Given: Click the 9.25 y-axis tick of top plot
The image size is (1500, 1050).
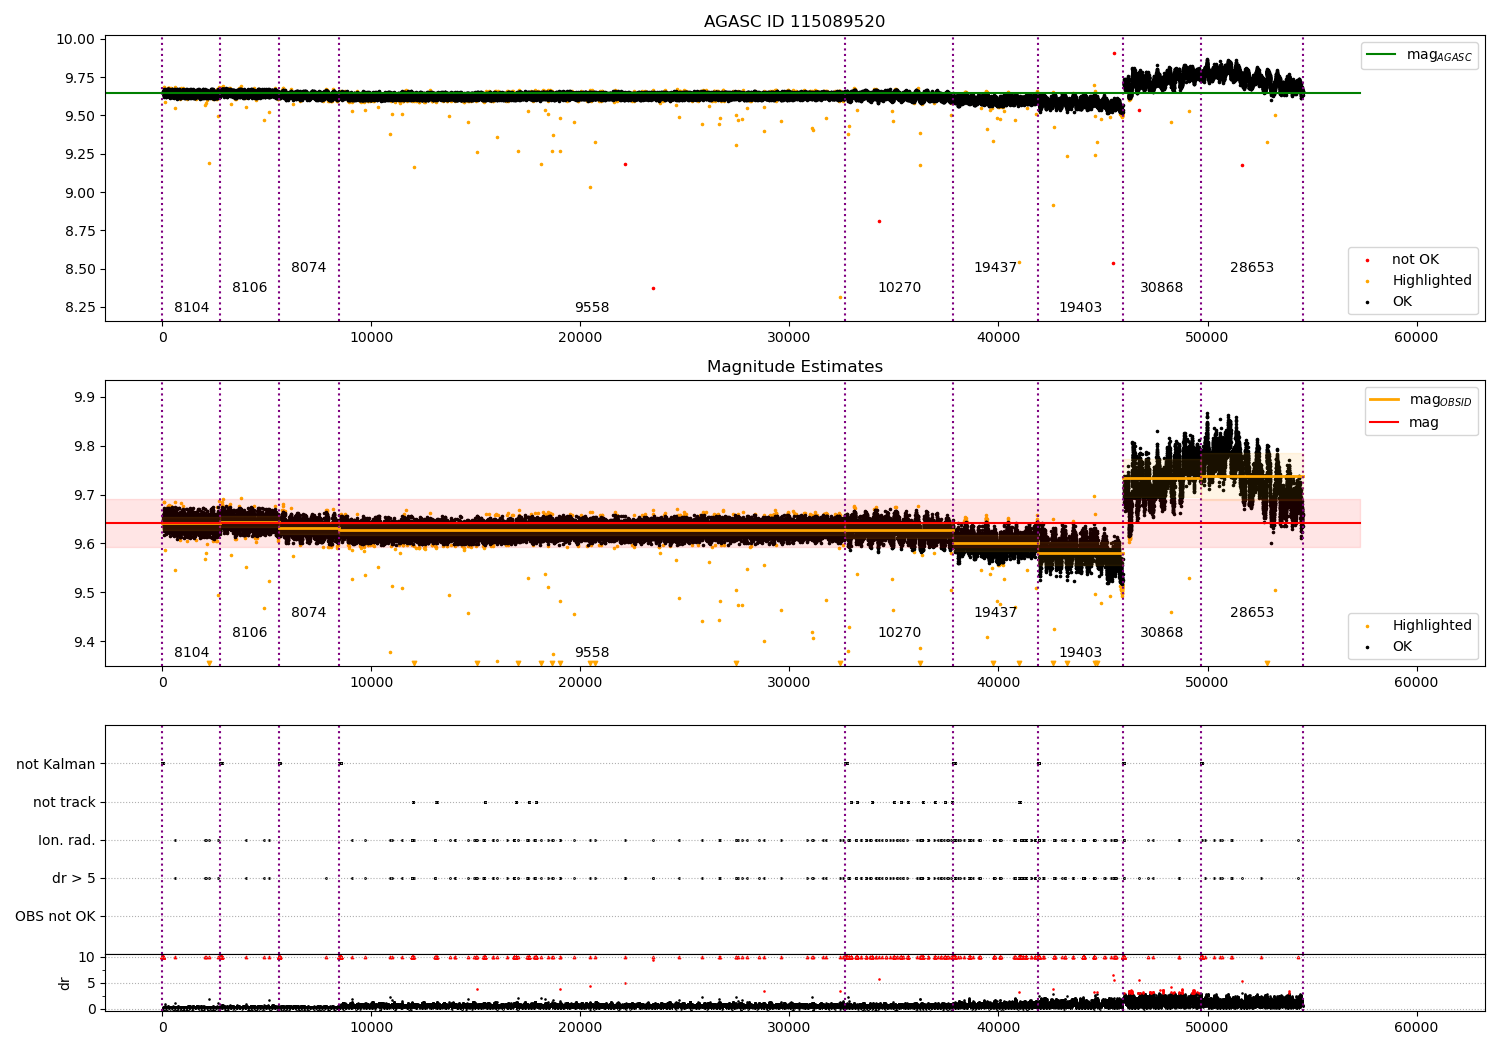Looking at the screenshot, I should (x=80, y=155).
